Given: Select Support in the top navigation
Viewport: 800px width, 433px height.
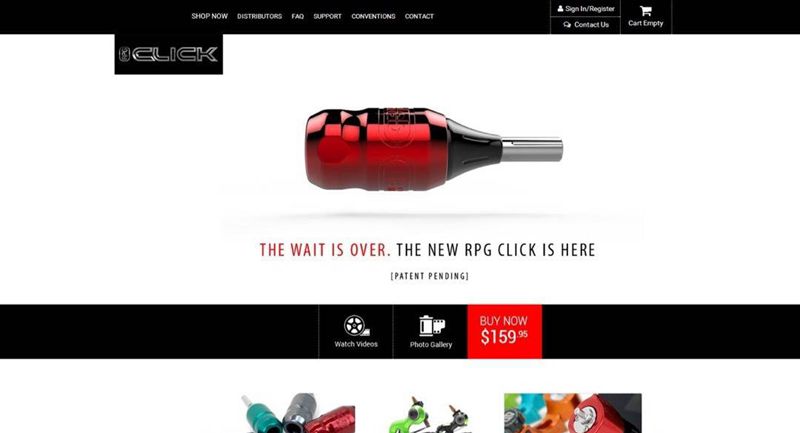Looking at the screenshot, I should point(327,16).
